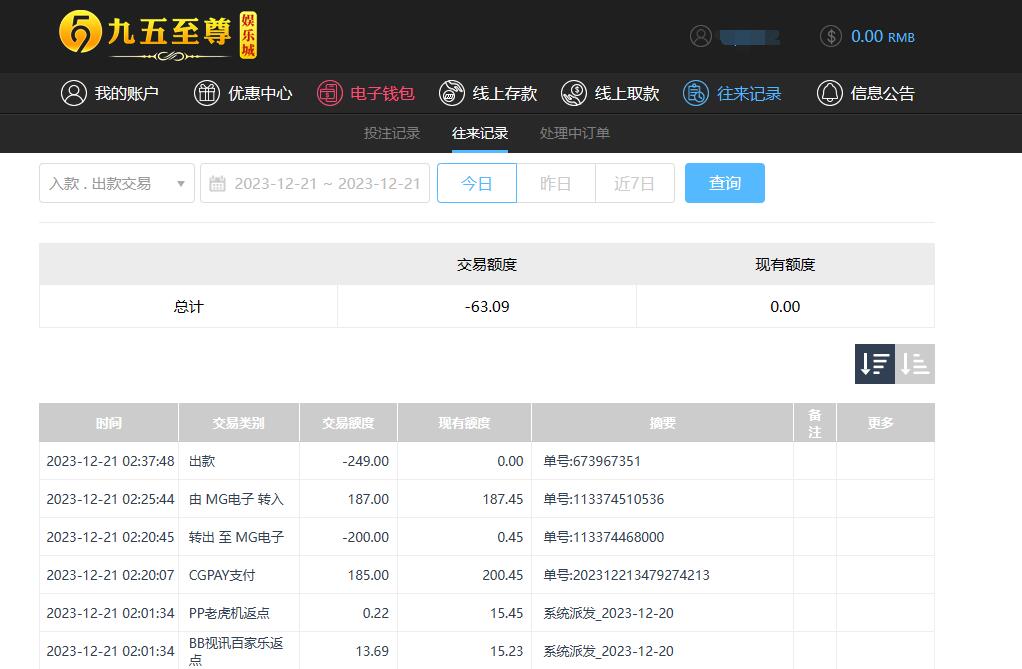The image size is (1022, 669).
Task: Open 我的账户 menu
Action: [x=110, y=93]
